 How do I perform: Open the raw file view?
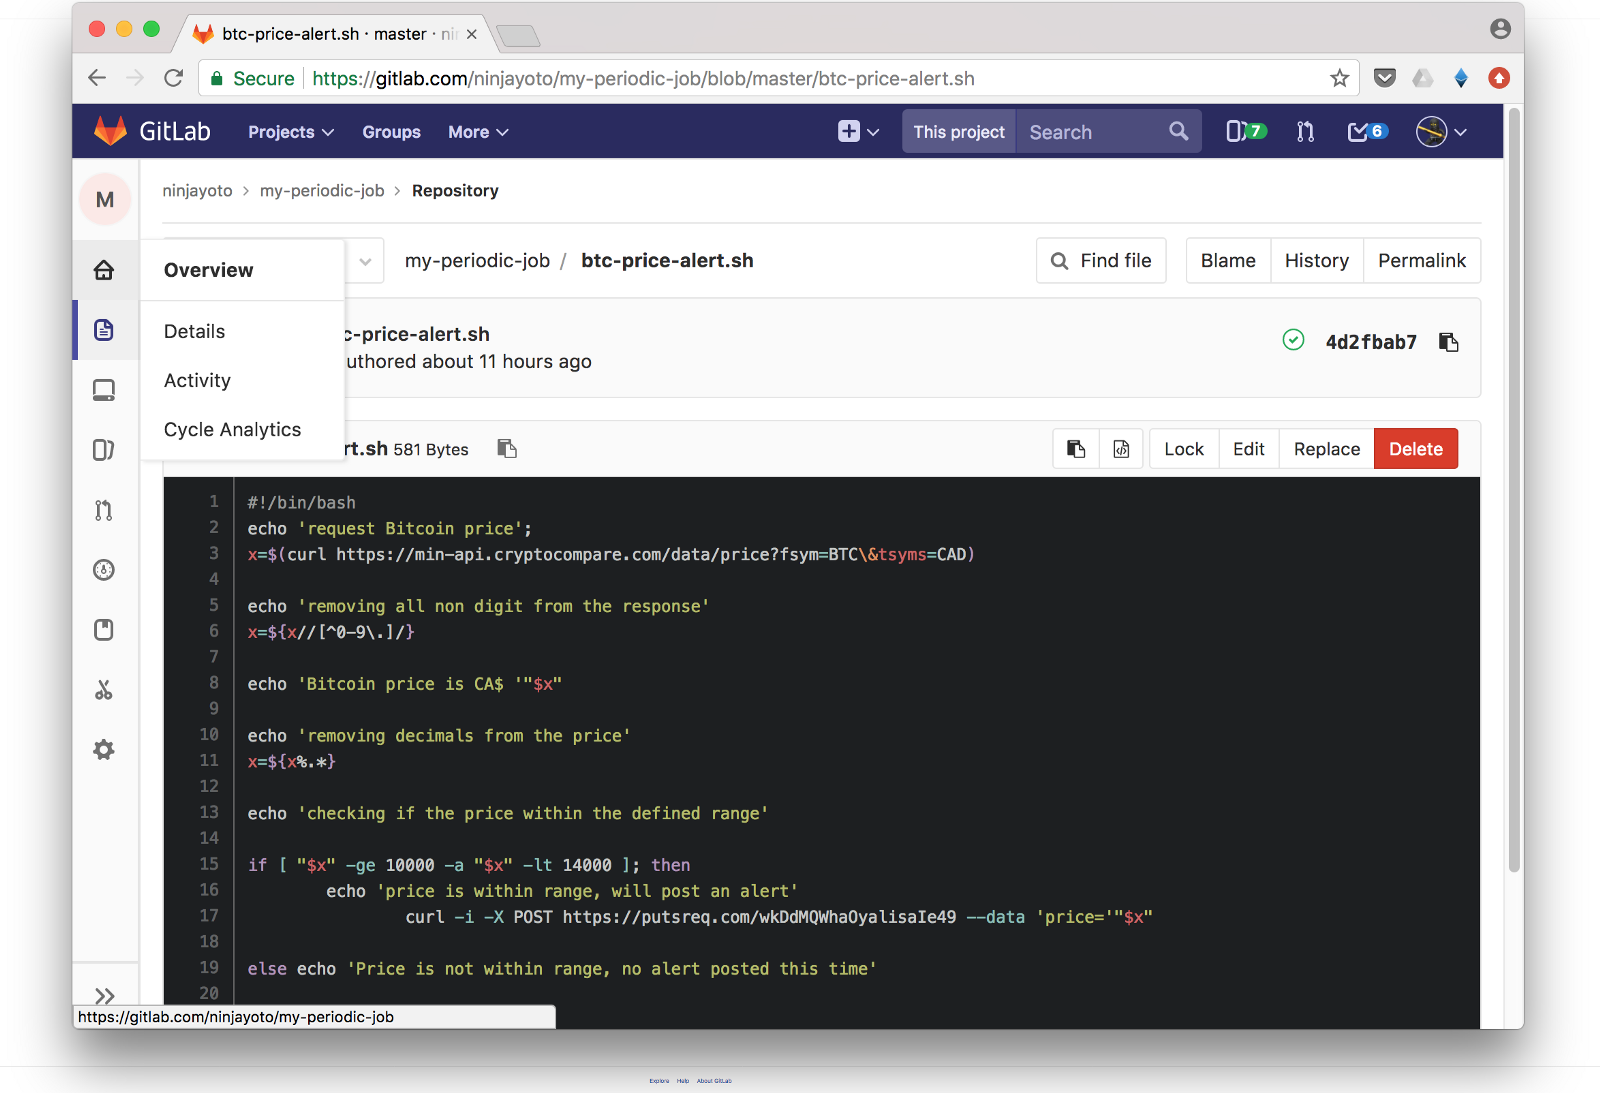(1122, 449)
